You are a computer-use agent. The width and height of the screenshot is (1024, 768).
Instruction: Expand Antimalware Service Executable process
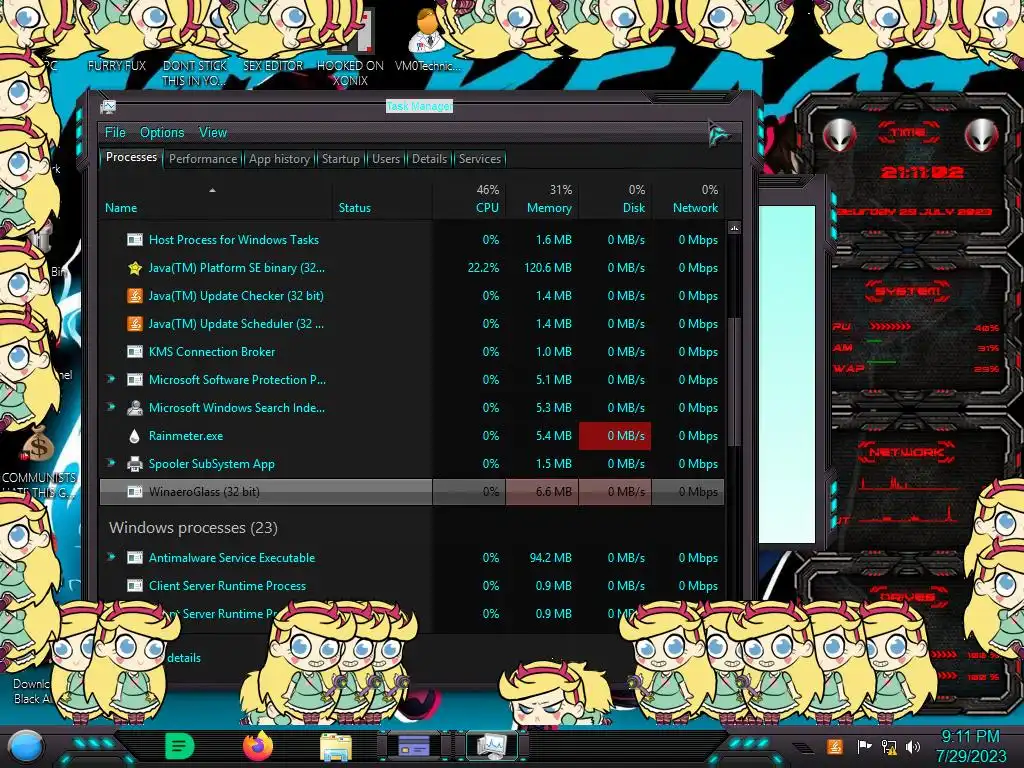tap(111, 557)
